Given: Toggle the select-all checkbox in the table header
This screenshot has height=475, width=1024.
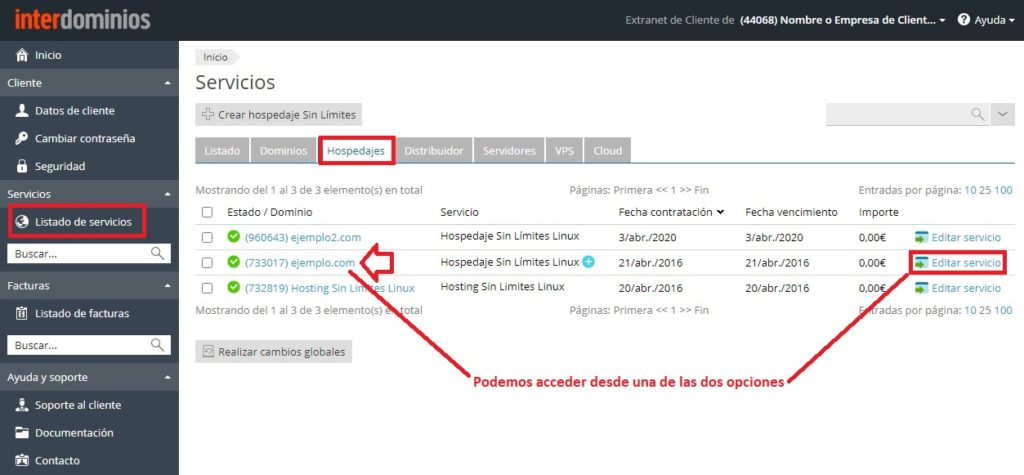Looking at the screenshot, I should click(207, 212).
